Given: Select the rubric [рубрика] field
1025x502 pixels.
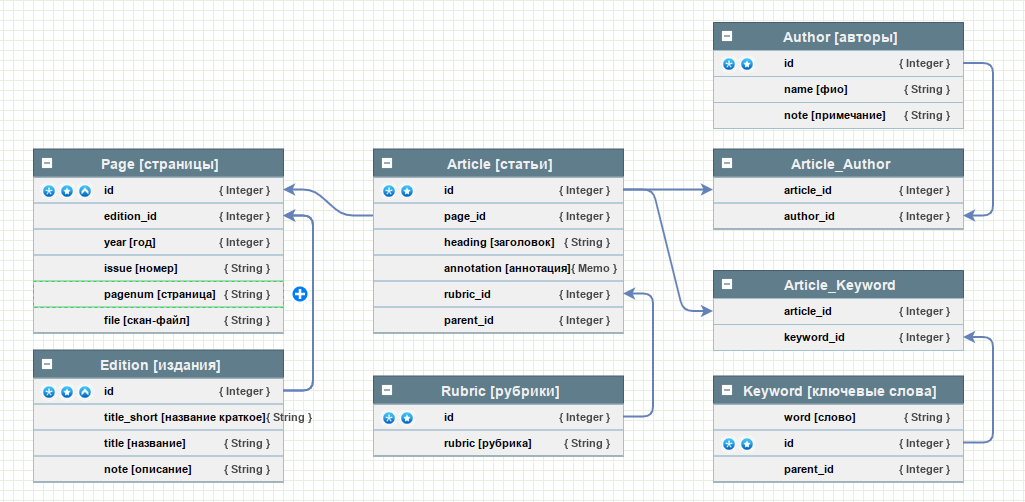Looking at the screenshot, I should (x=498, y=443).
